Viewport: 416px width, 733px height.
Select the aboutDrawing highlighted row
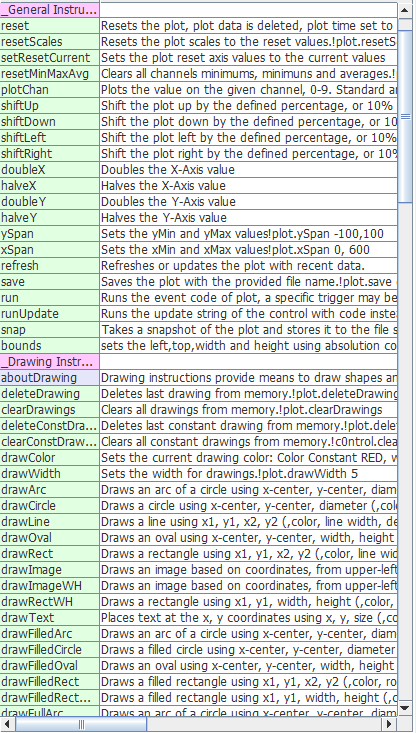(x=199, y=378)
